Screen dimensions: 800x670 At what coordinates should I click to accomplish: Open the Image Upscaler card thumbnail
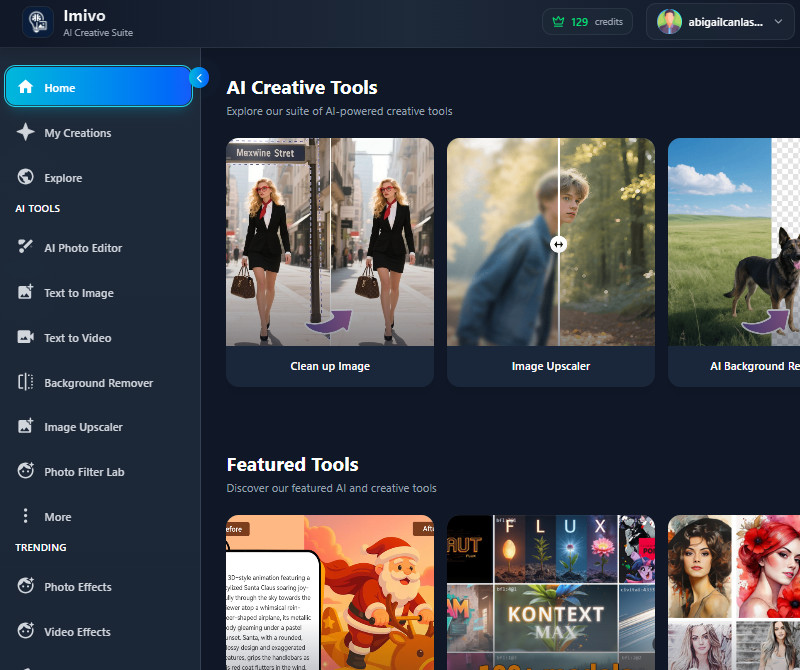(551, 242)
